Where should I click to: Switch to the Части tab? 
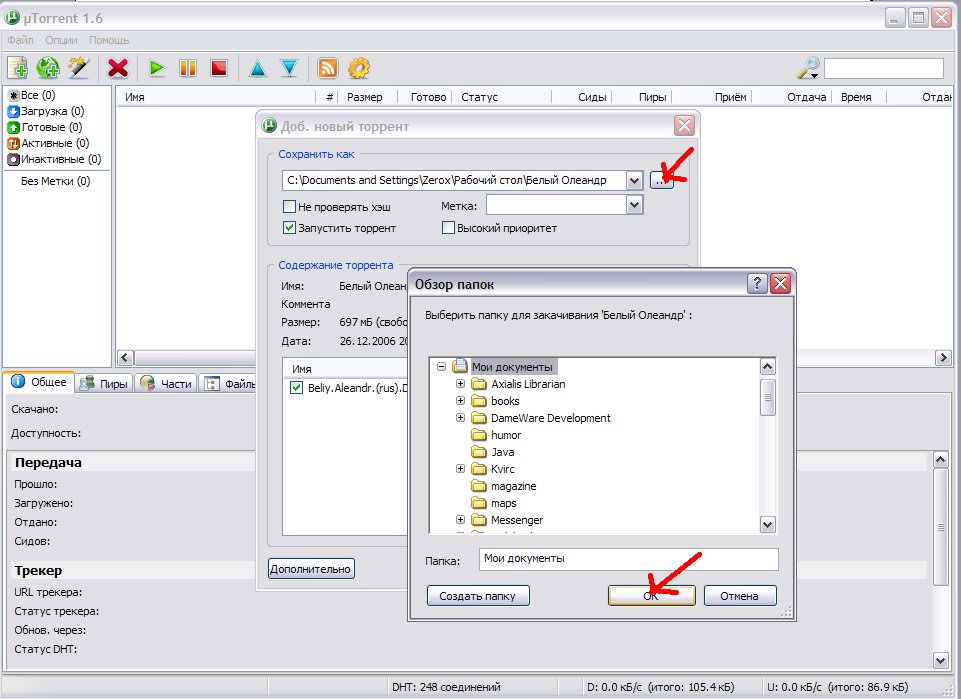coord(166,384)
